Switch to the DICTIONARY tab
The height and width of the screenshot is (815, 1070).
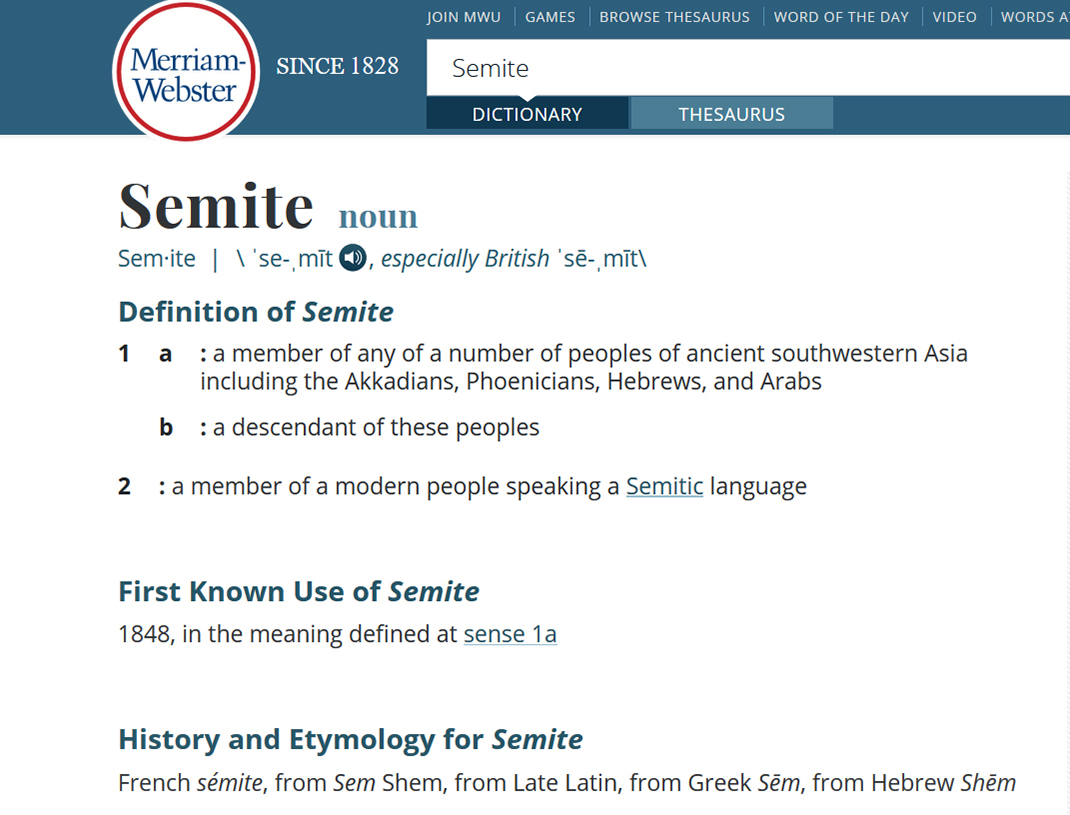point(527,114)
